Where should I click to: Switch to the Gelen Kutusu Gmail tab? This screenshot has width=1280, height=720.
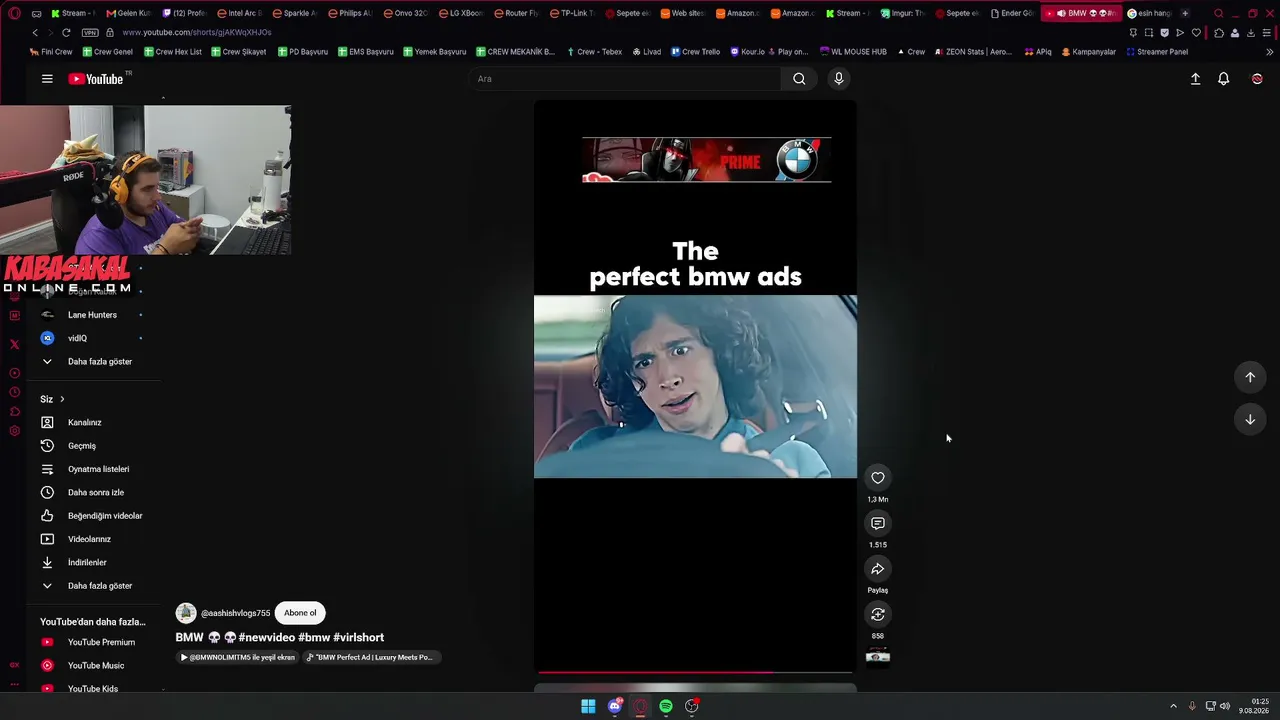pyautogui.click(x=128, y=13)
